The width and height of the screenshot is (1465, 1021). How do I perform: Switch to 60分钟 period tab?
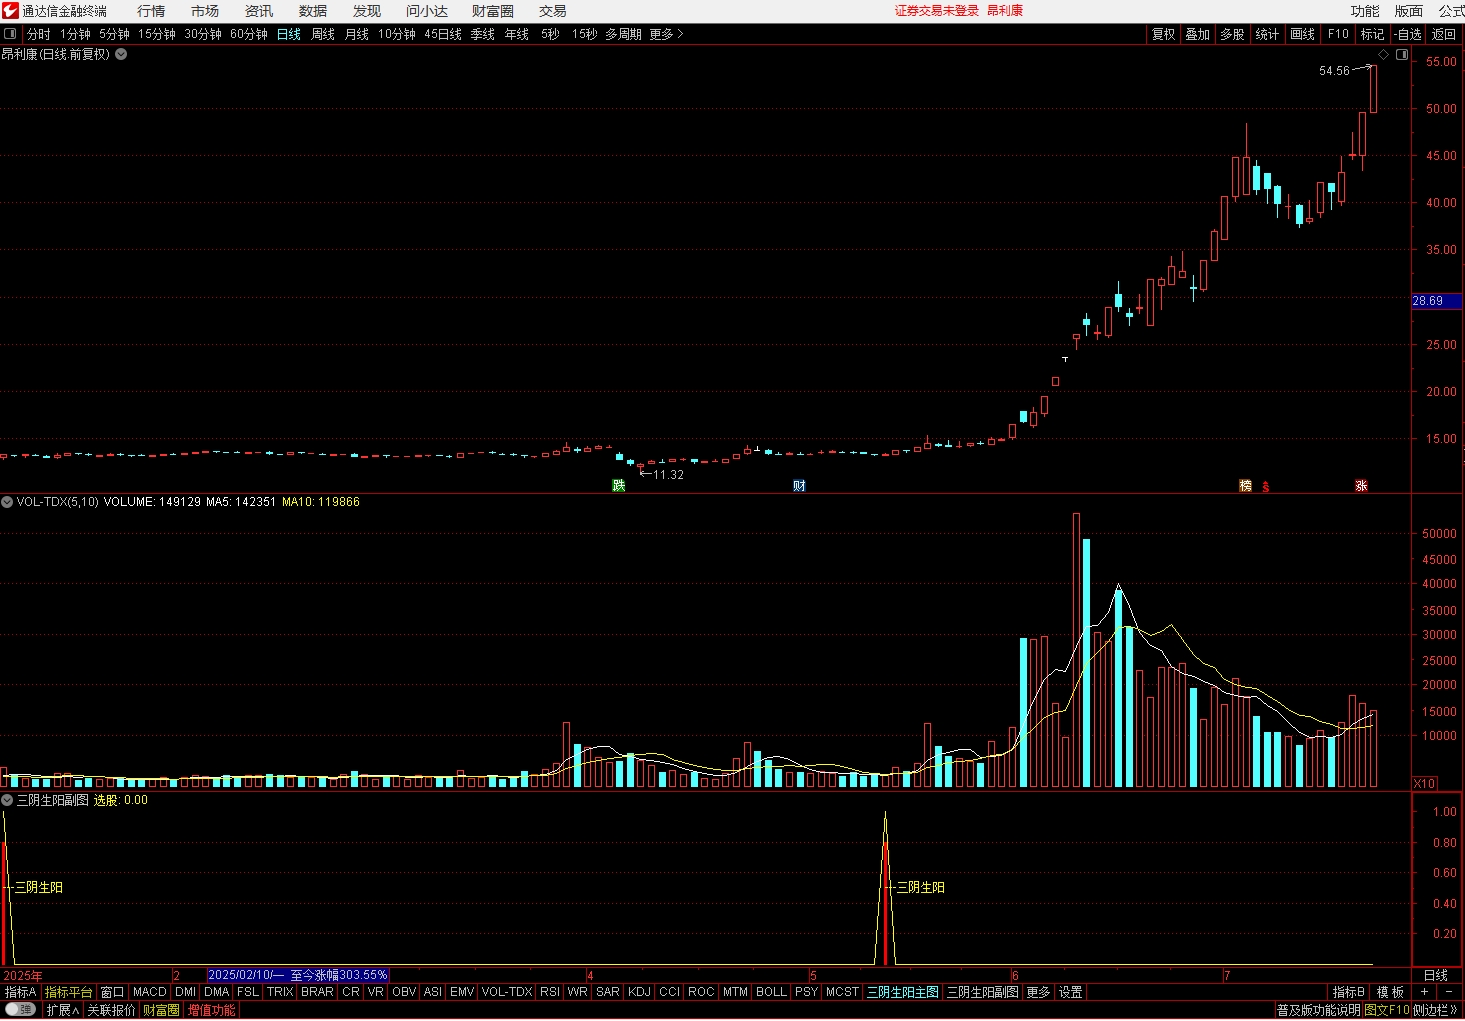pyautogui.click(x=249, y=34)
